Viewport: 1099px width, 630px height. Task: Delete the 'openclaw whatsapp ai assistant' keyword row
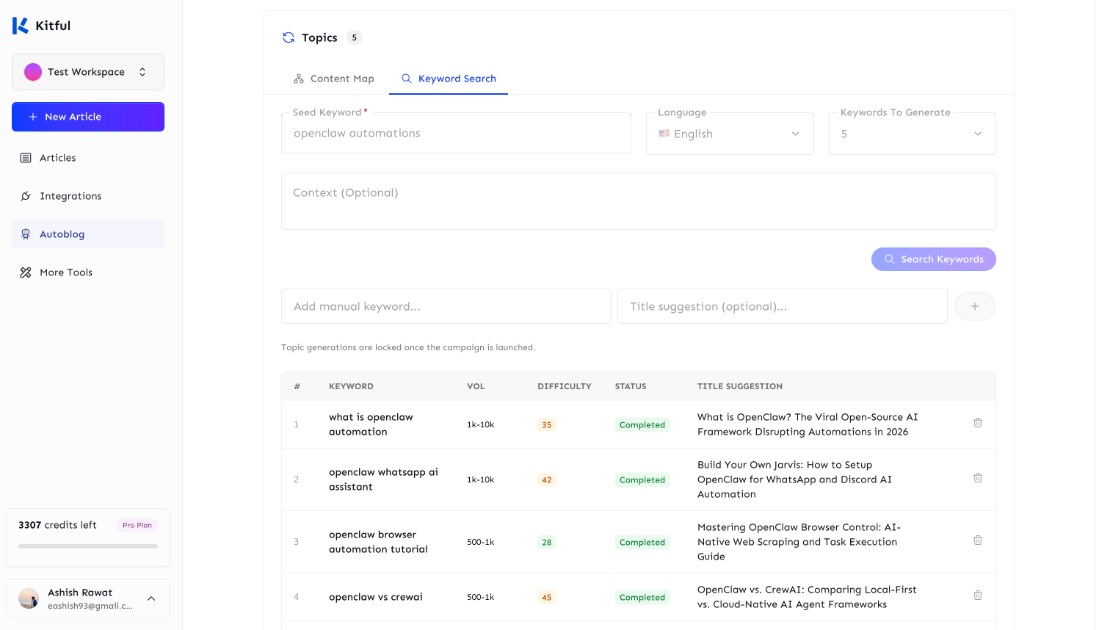[977, 478]
